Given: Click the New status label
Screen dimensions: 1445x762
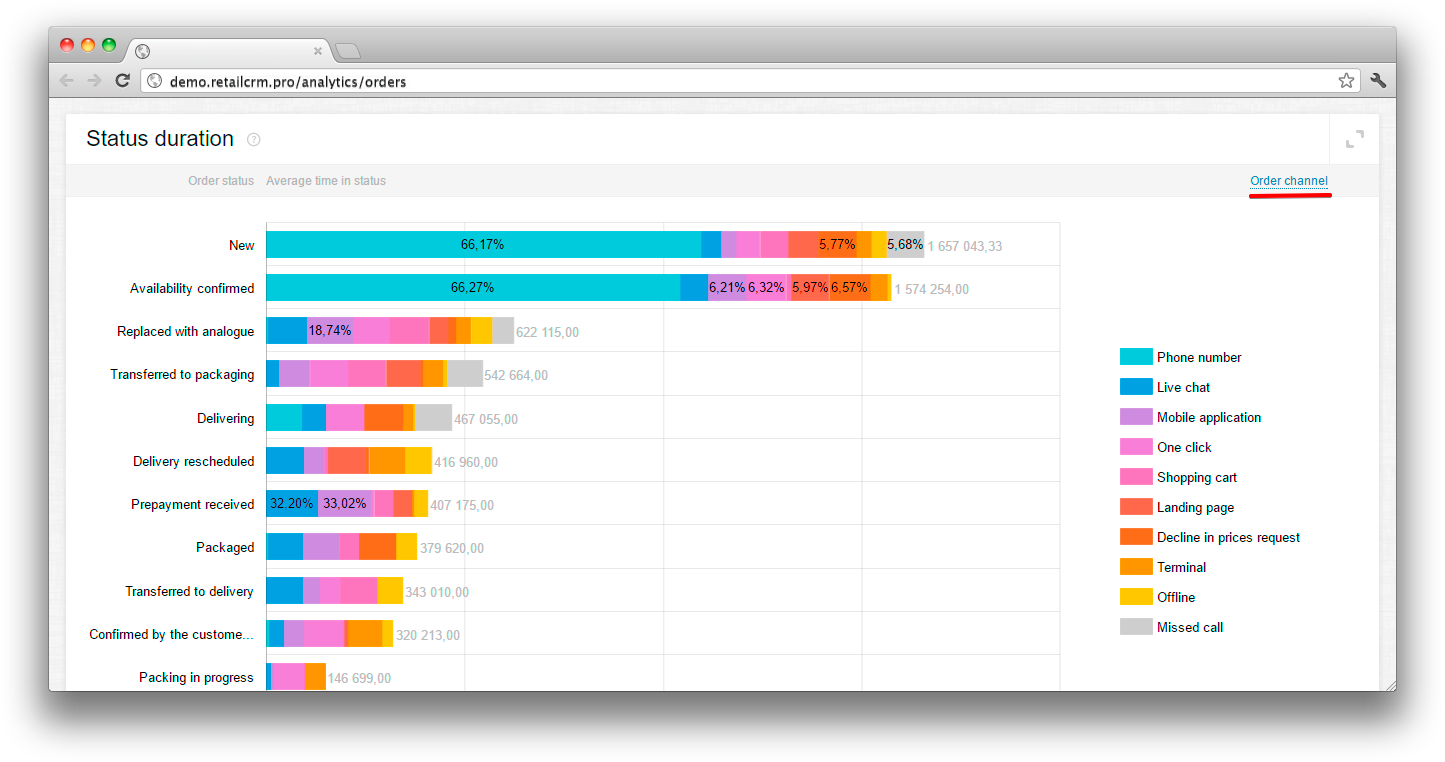Looking at the screenshot, I should 241,246.
